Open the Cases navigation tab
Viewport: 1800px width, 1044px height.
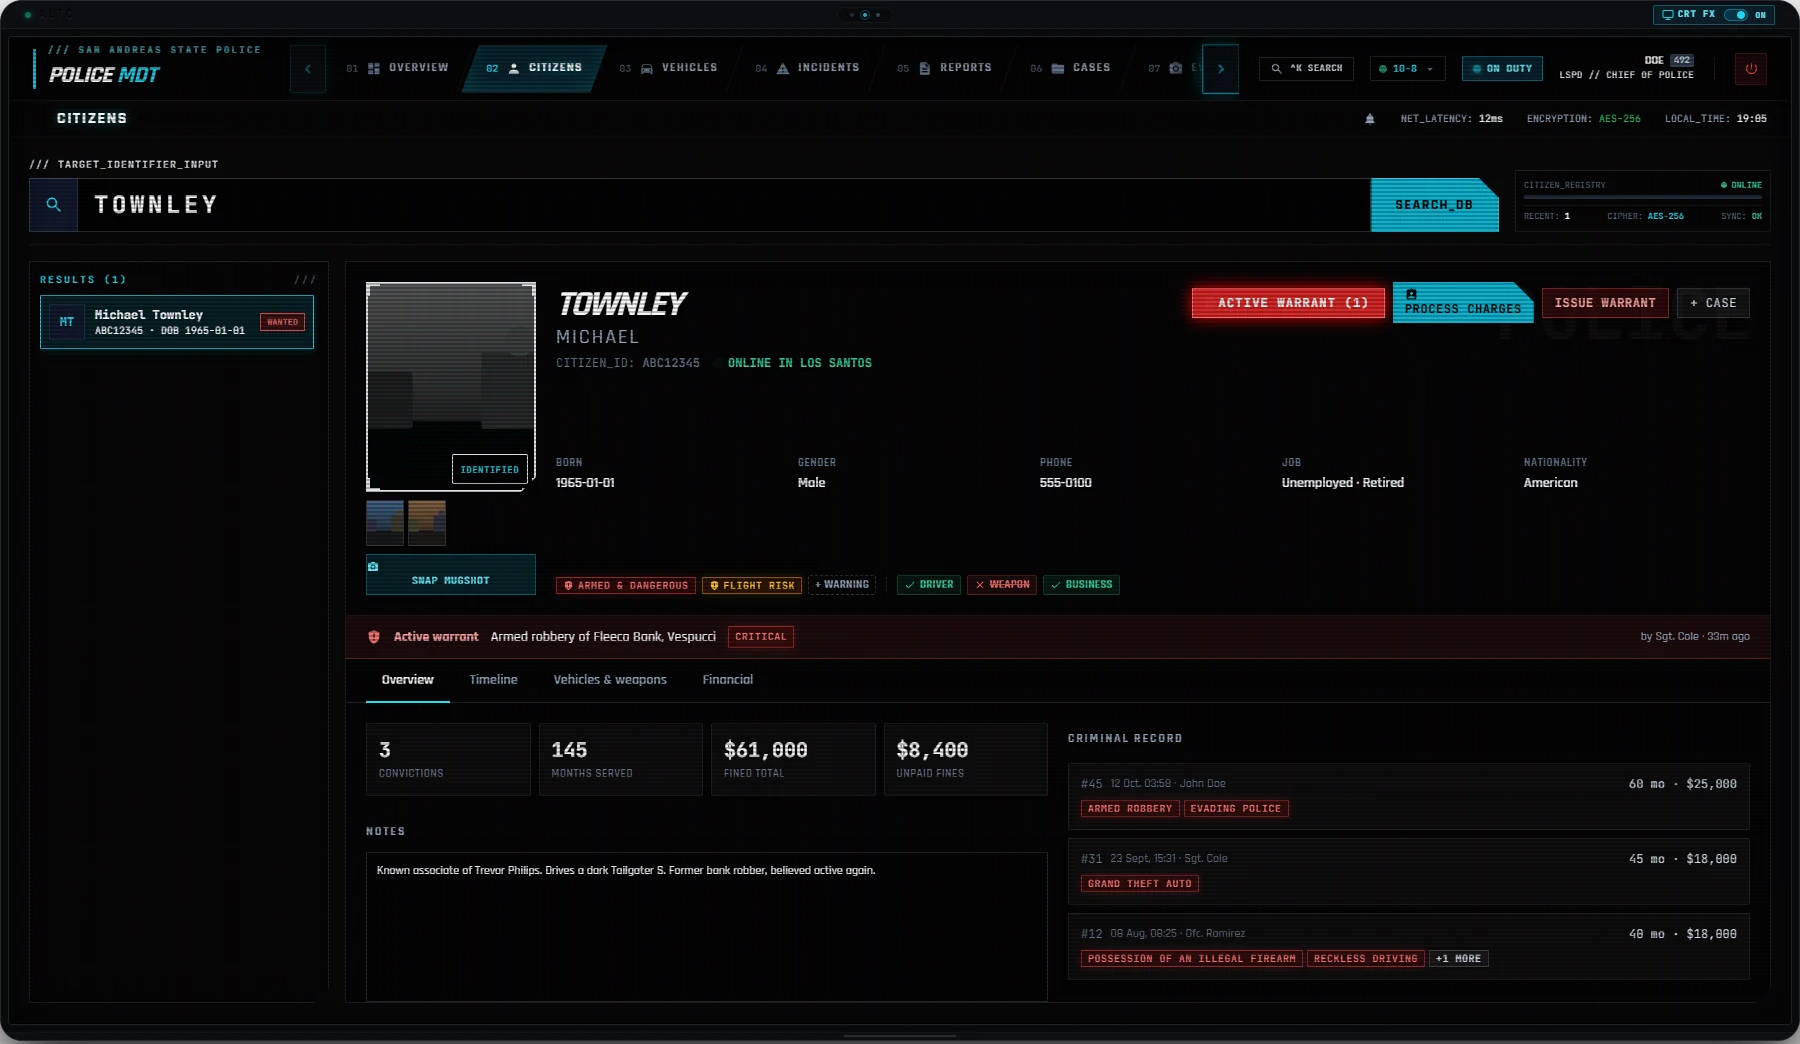1070,68
